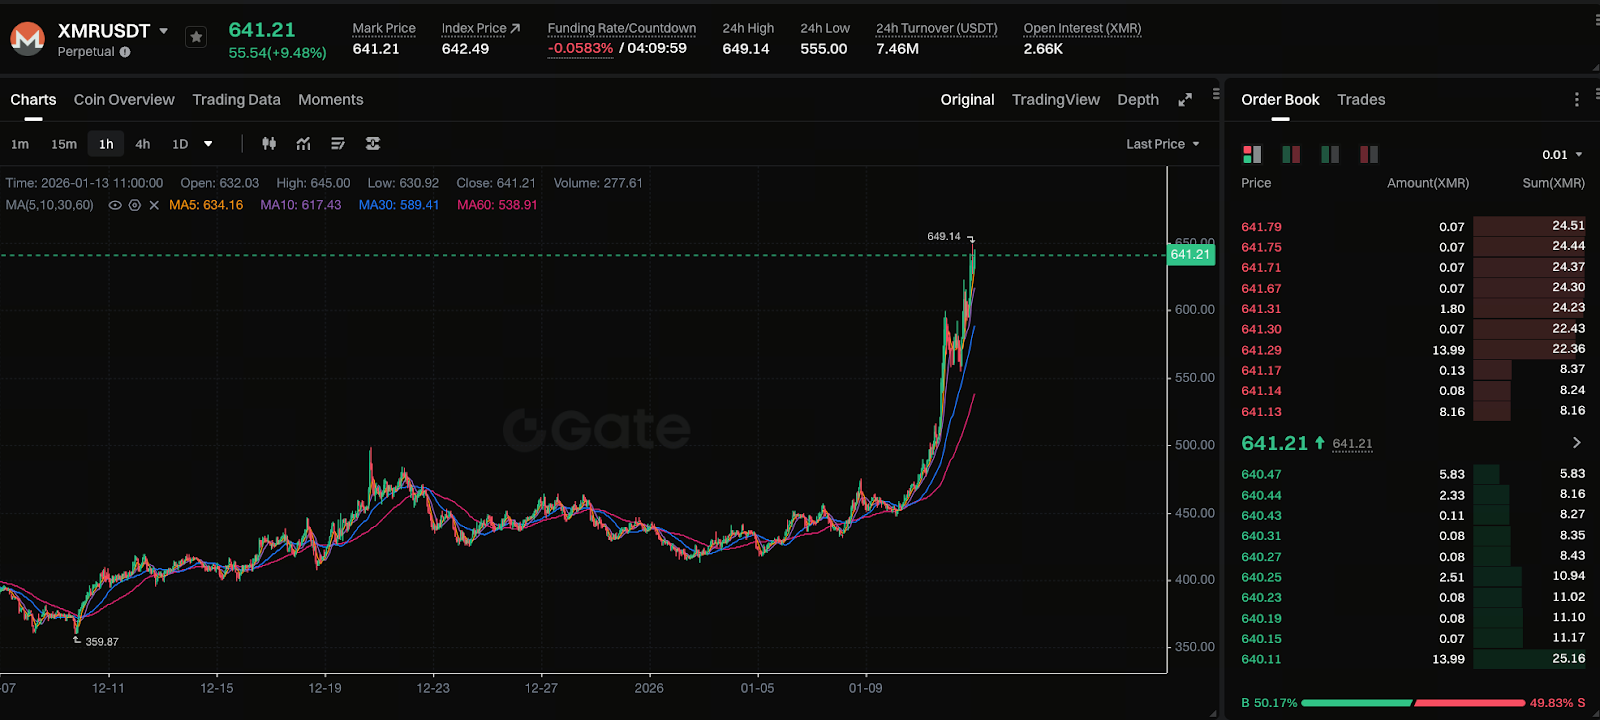Open the Order Book three-dot options menu
Image resolution: width=1600 pixels, height=720 pixels.
coord(1577,100)
